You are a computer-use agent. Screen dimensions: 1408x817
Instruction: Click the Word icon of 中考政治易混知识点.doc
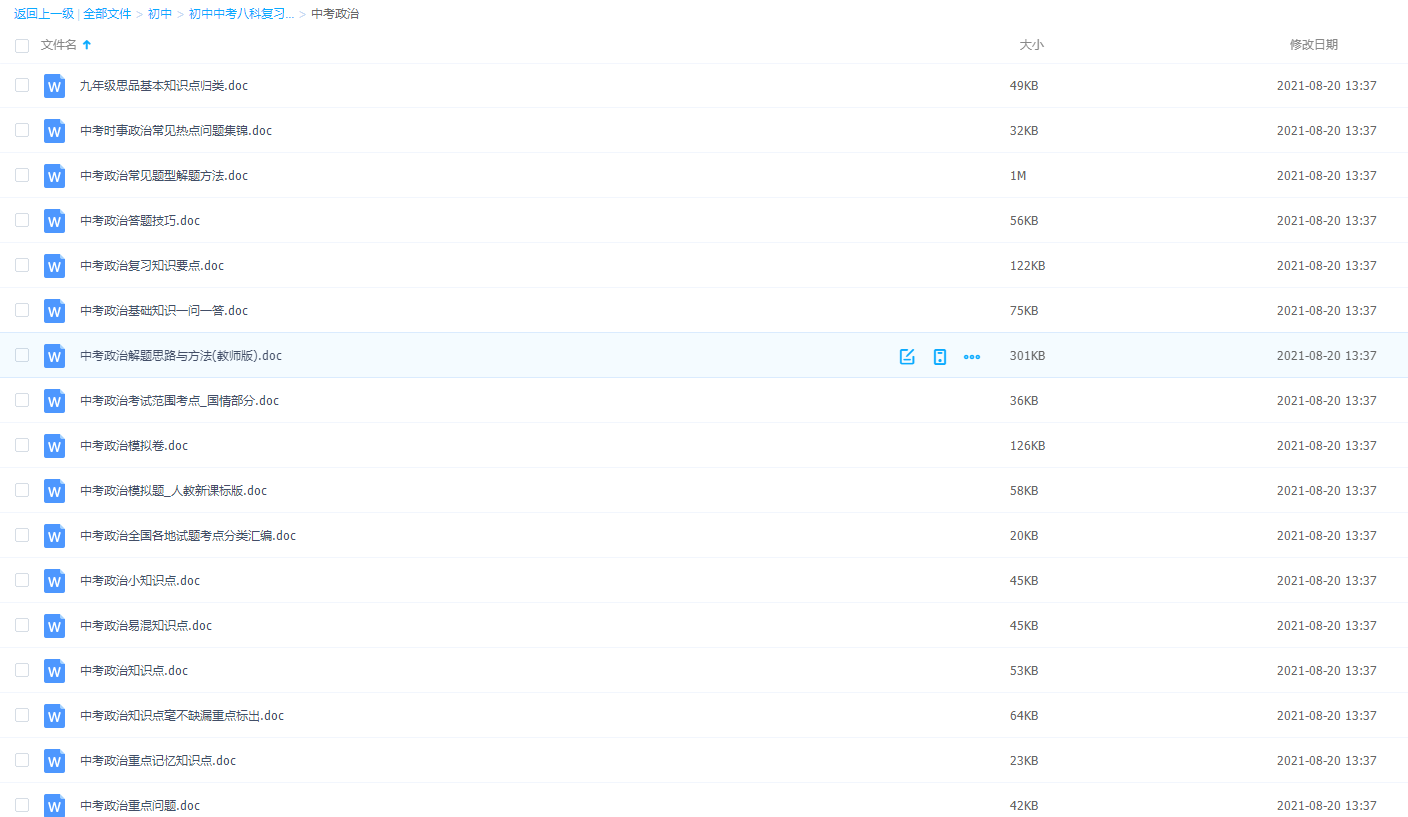[54, 626]
